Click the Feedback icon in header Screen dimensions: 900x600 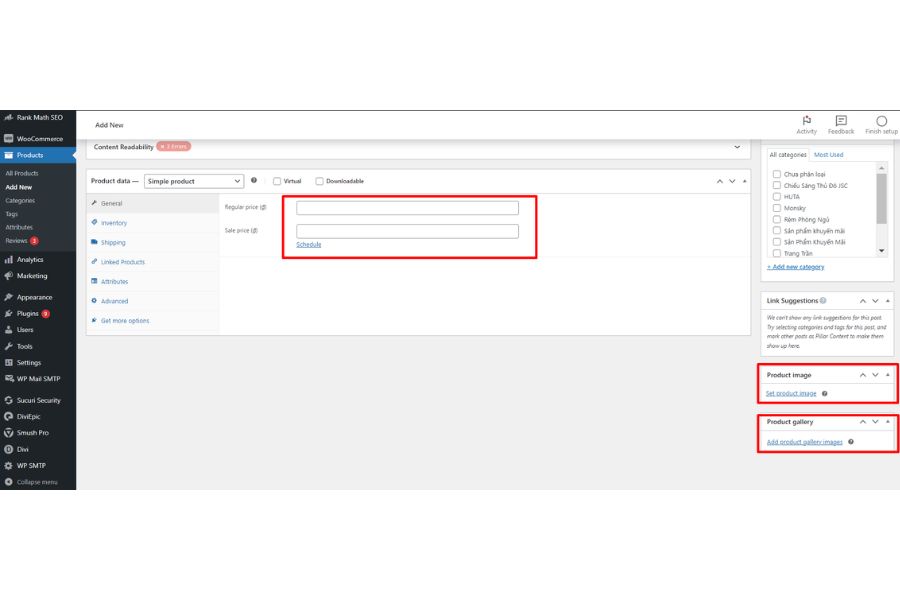[841, 121]
